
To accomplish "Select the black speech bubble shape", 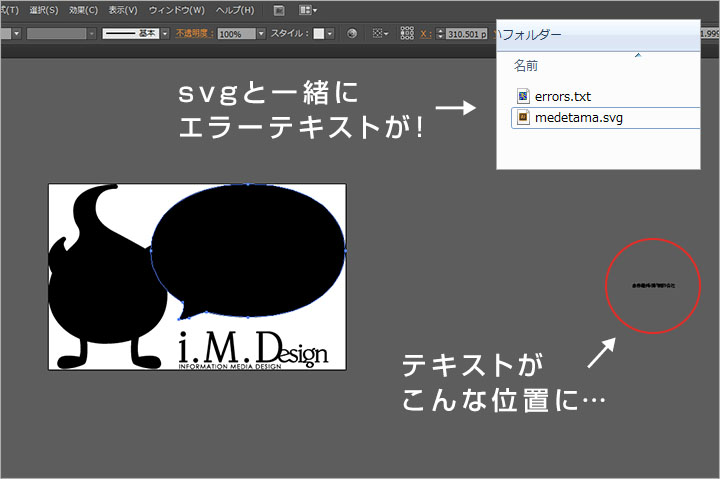I will pos(248,251).
